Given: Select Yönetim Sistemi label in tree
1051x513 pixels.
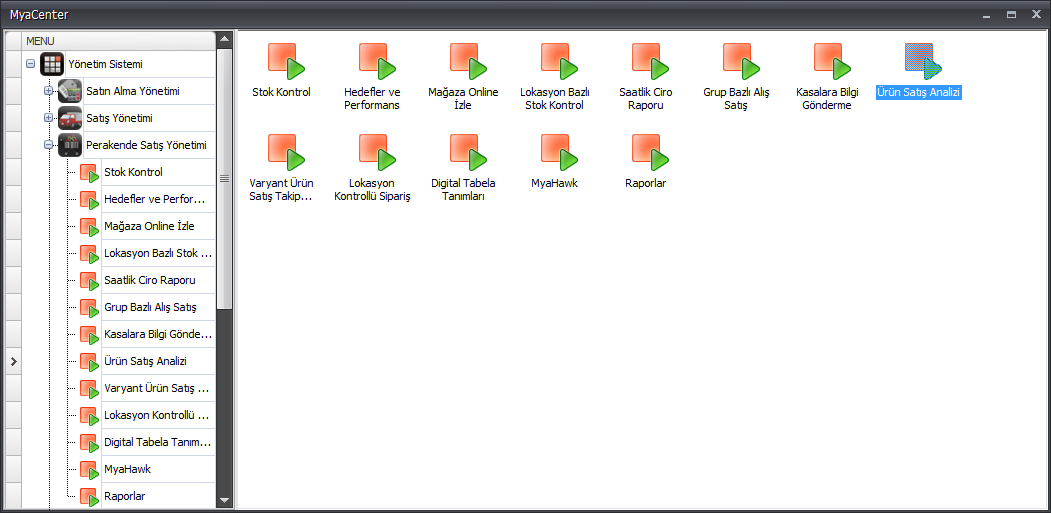Looking at the screenshot, I should click(105, 64).
